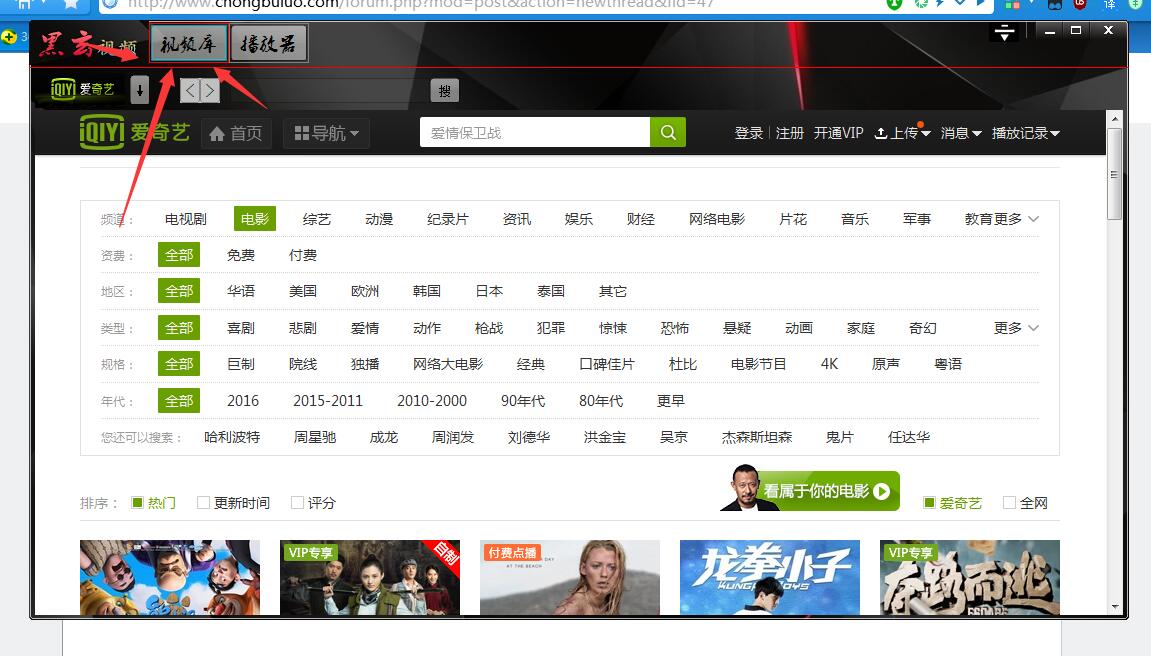Image resolution: width=1151 pixels, height=656 pixels.
Task: Click the 登录 login link
Action: (748, 133)
